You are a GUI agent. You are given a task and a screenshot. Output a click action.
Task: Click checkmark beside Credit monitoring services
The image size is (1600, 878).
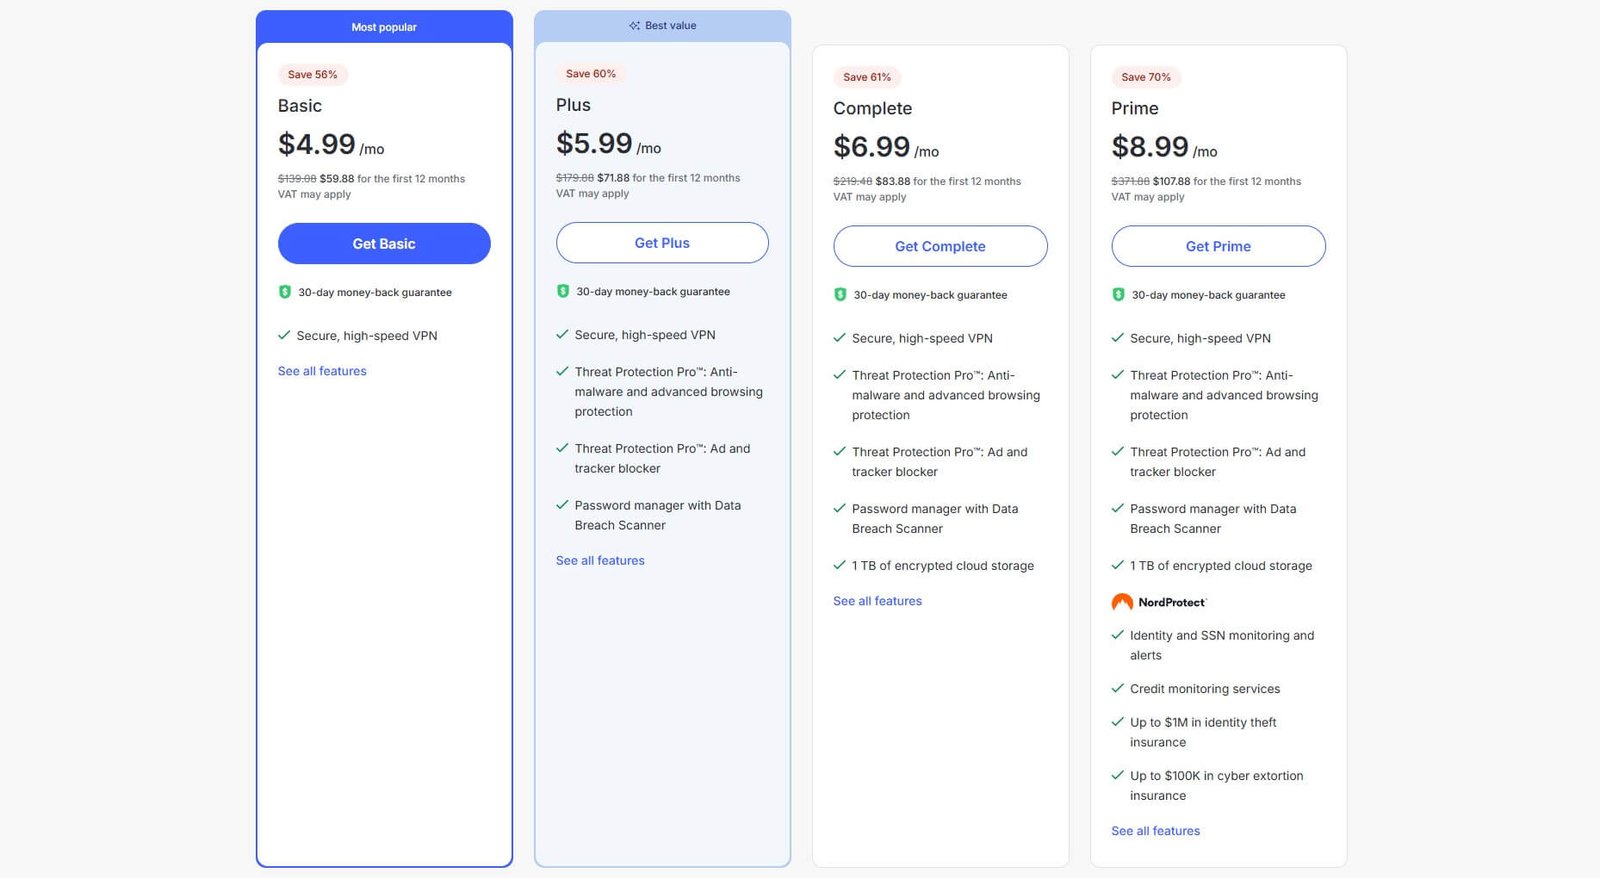[x=1118, y=689]
